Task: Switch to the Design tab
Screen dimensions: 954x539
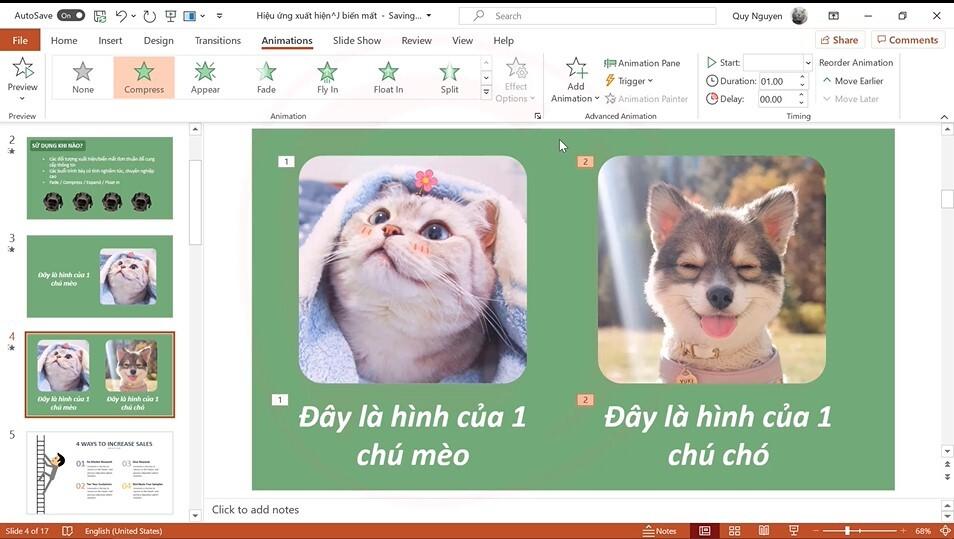Action: [158, 40]
